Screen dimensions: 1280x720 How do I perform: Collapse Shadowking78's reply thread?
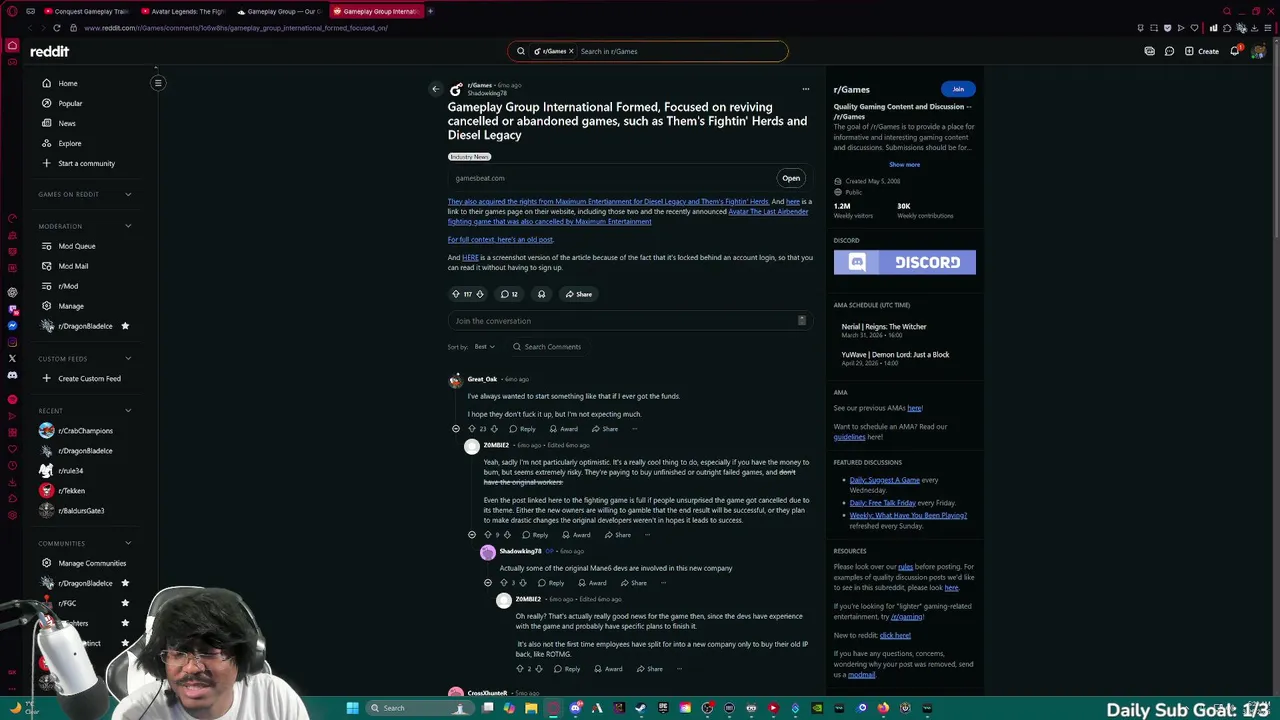pyautogui.click(x=488, y=583)
